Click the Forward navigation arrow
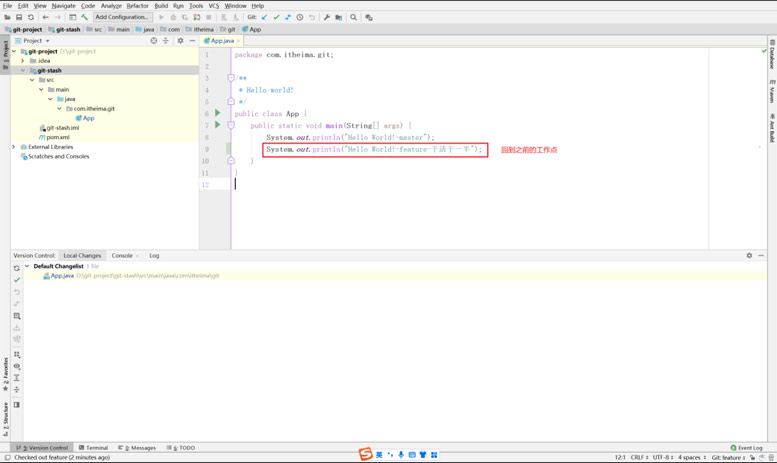 pos(57,17)
